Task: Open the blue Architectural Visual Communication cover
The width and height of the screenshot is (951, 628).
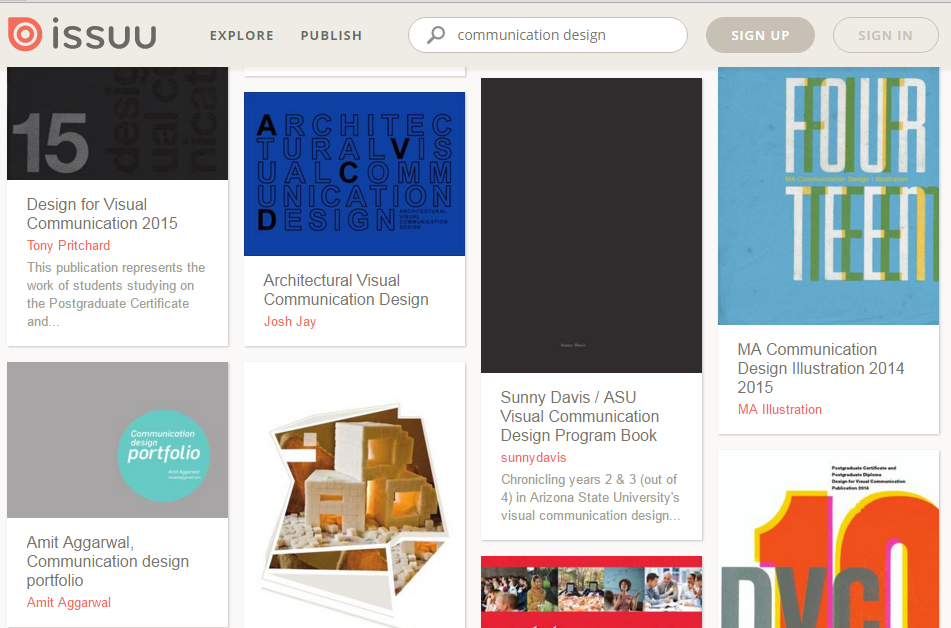Action: [354, 174]
